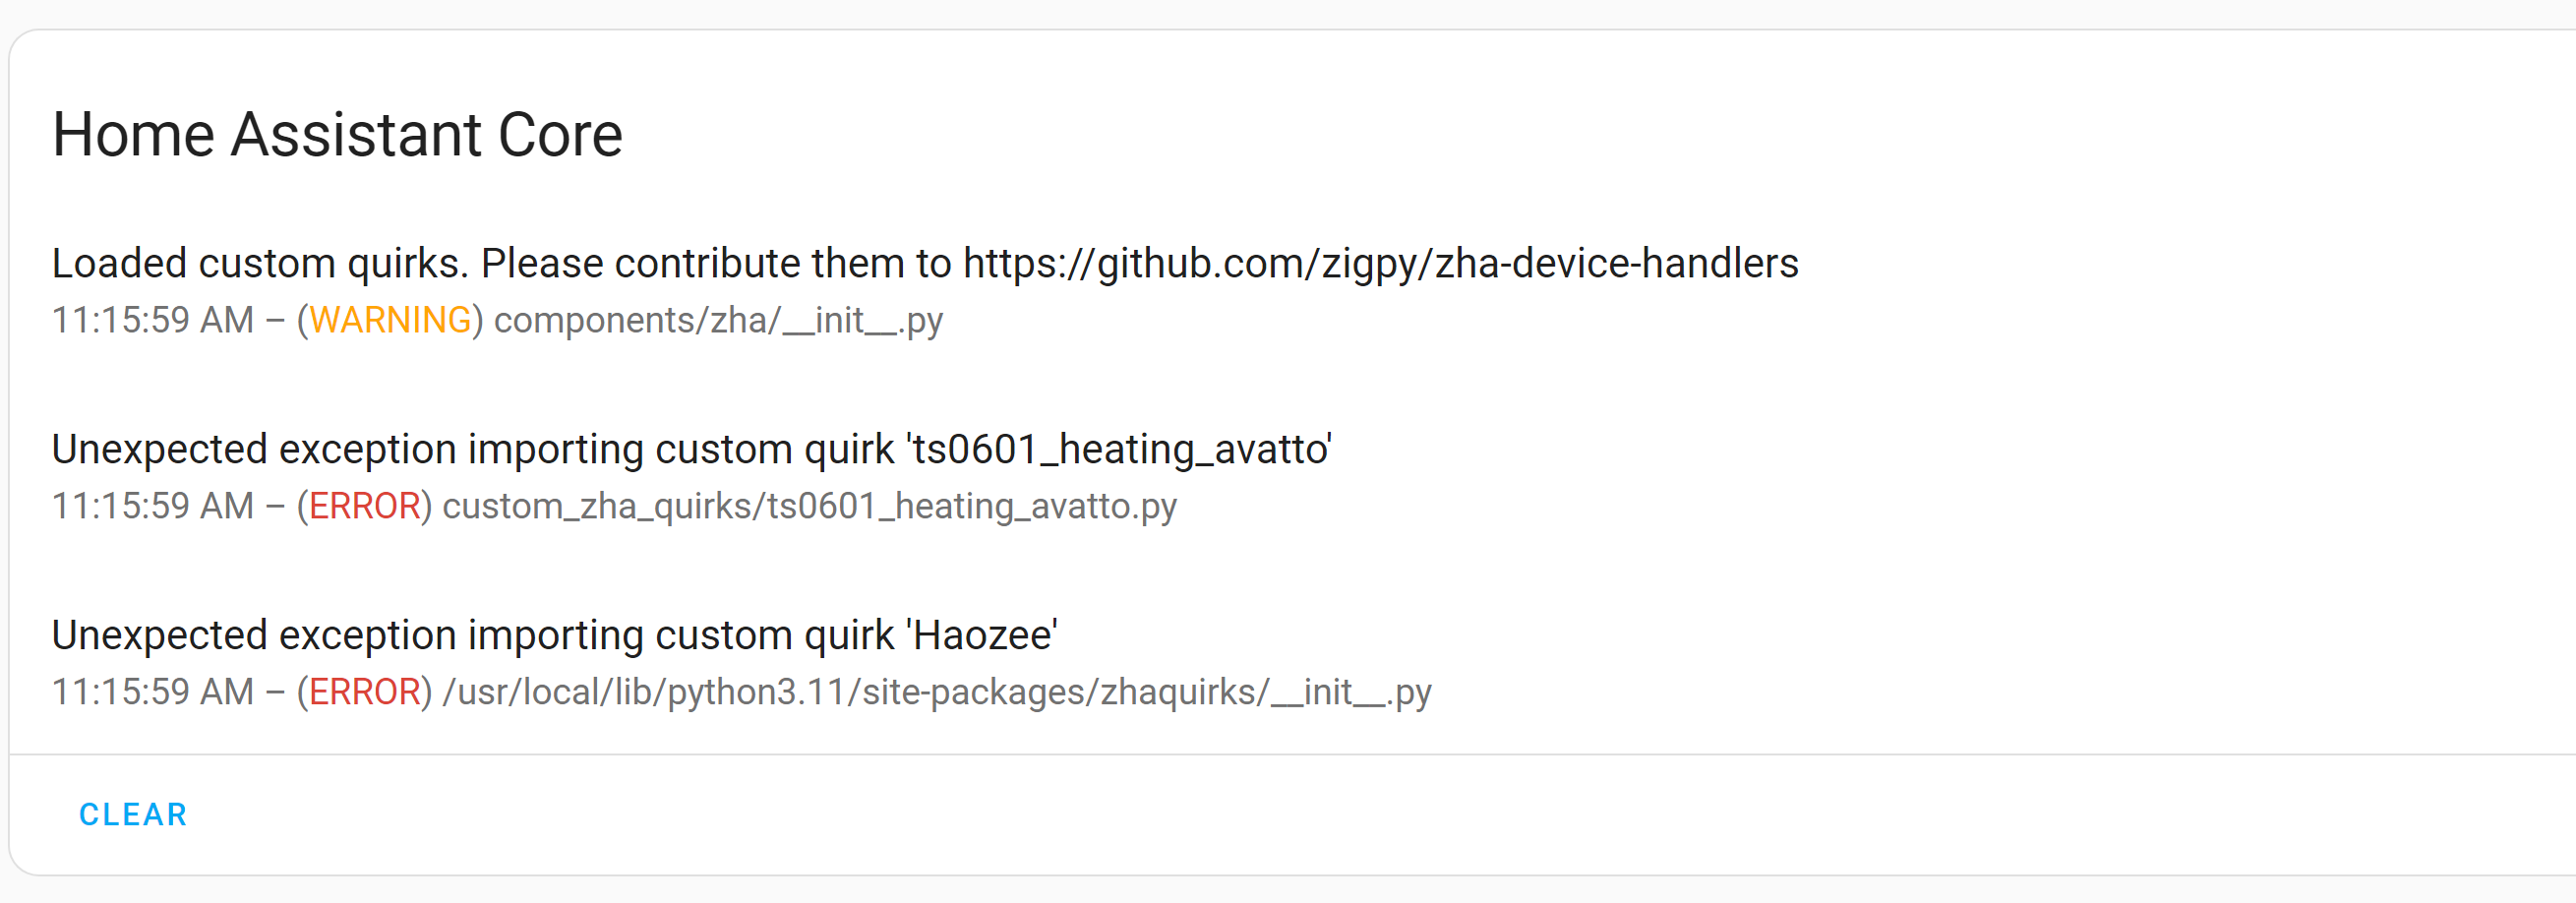2576x903 pixels.
Task: Select the first ERROR severity label
Action: tap(367, 506)
